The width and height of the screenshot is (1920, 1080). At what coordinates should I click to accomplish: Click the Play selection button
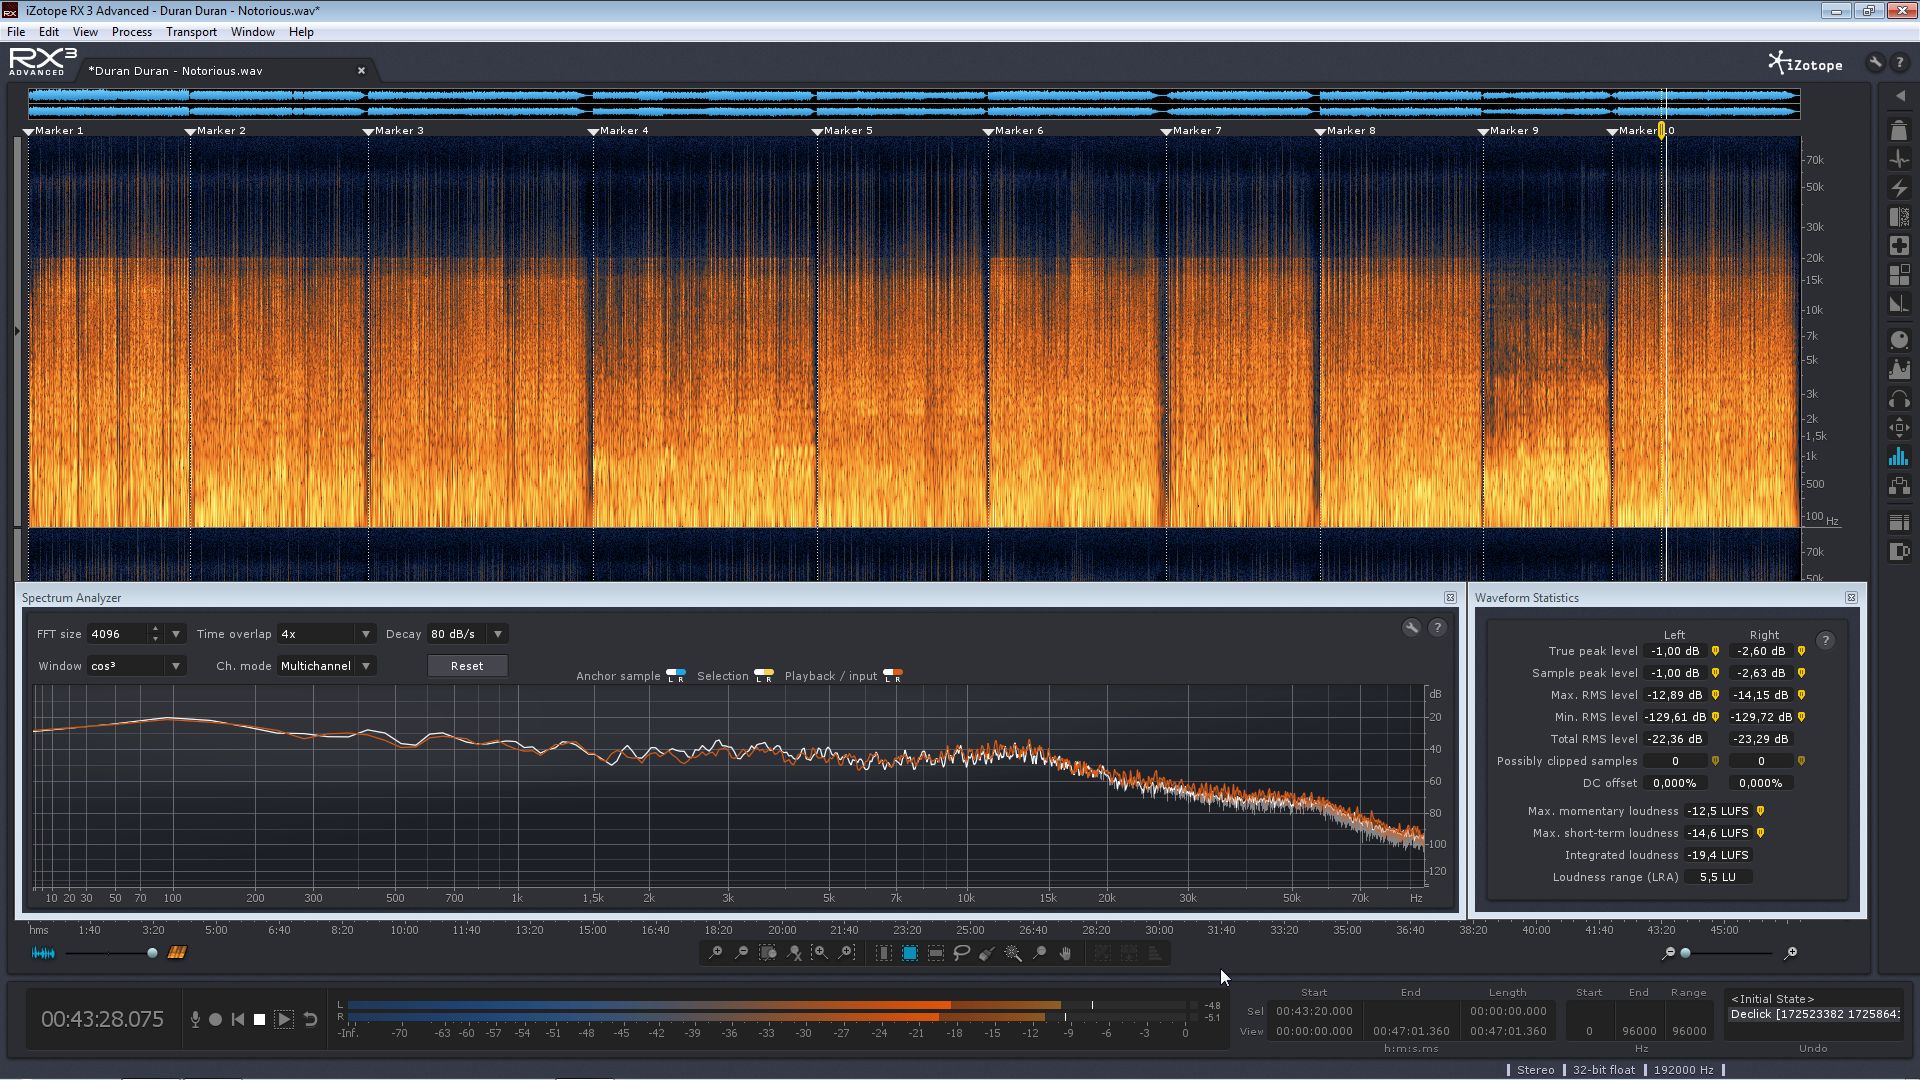(284, 1019)
